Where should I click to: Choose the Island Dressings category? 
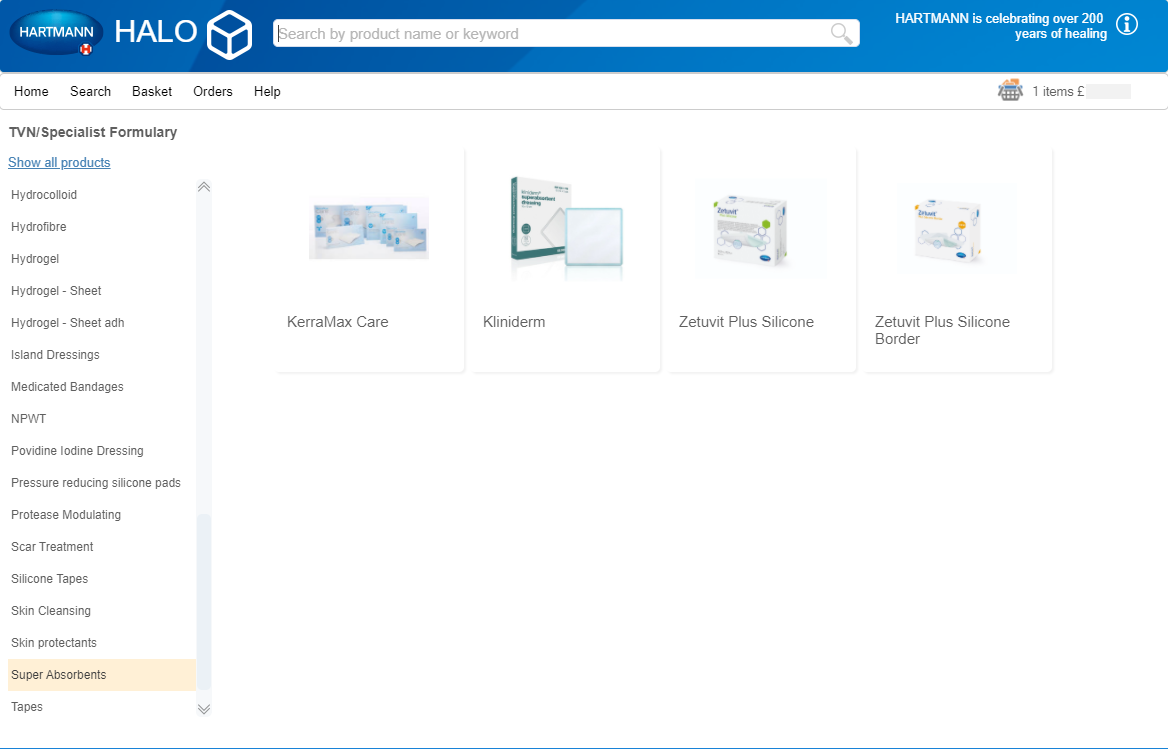tap(102, 355)
